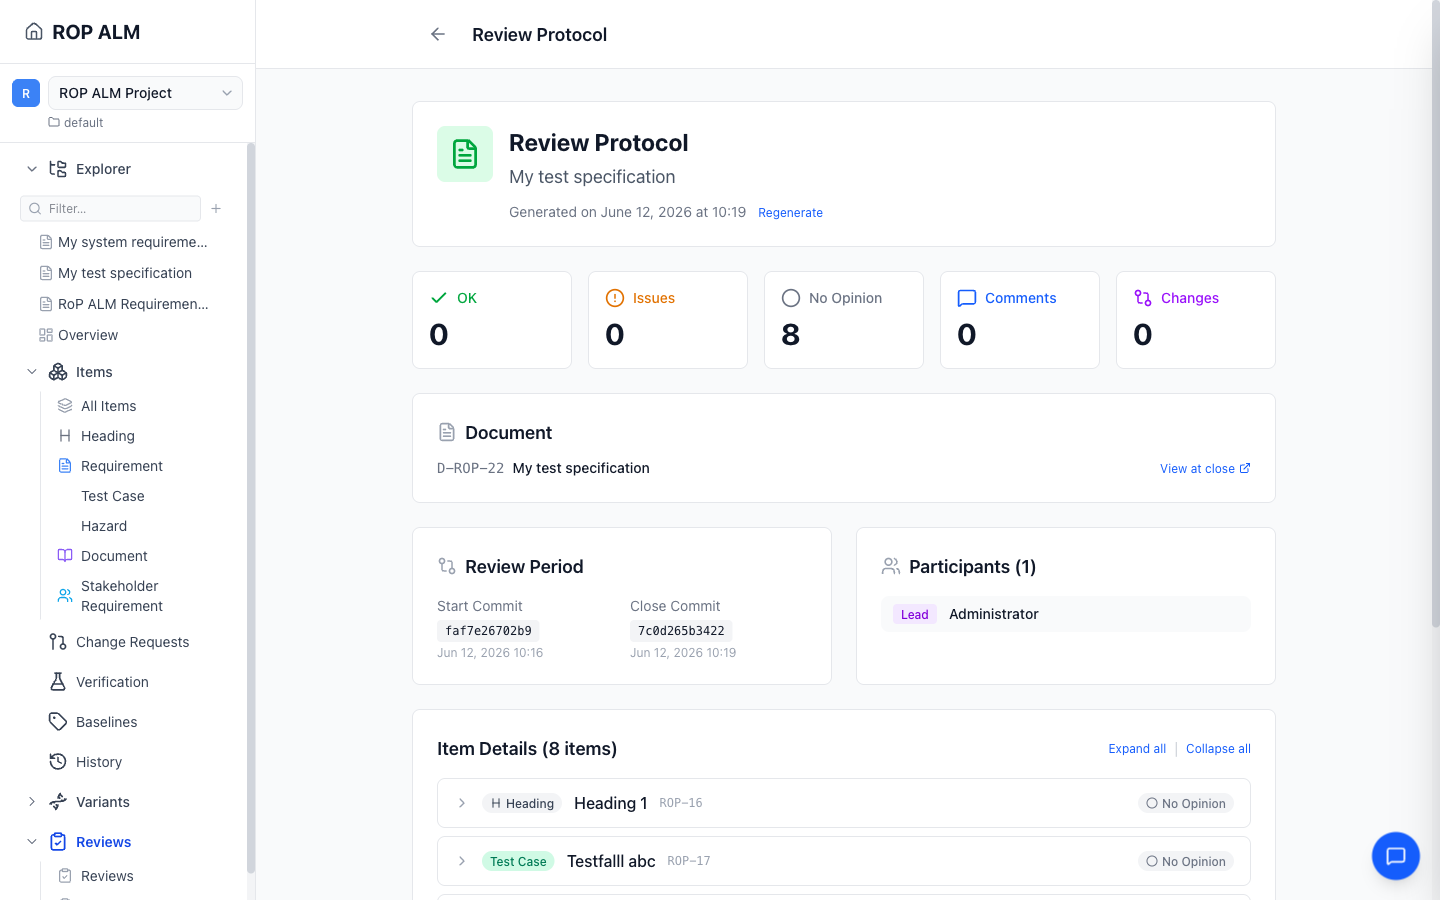Click the Baselines tag icon
The height and width of the screenshot is (900, 1440).
58,722
